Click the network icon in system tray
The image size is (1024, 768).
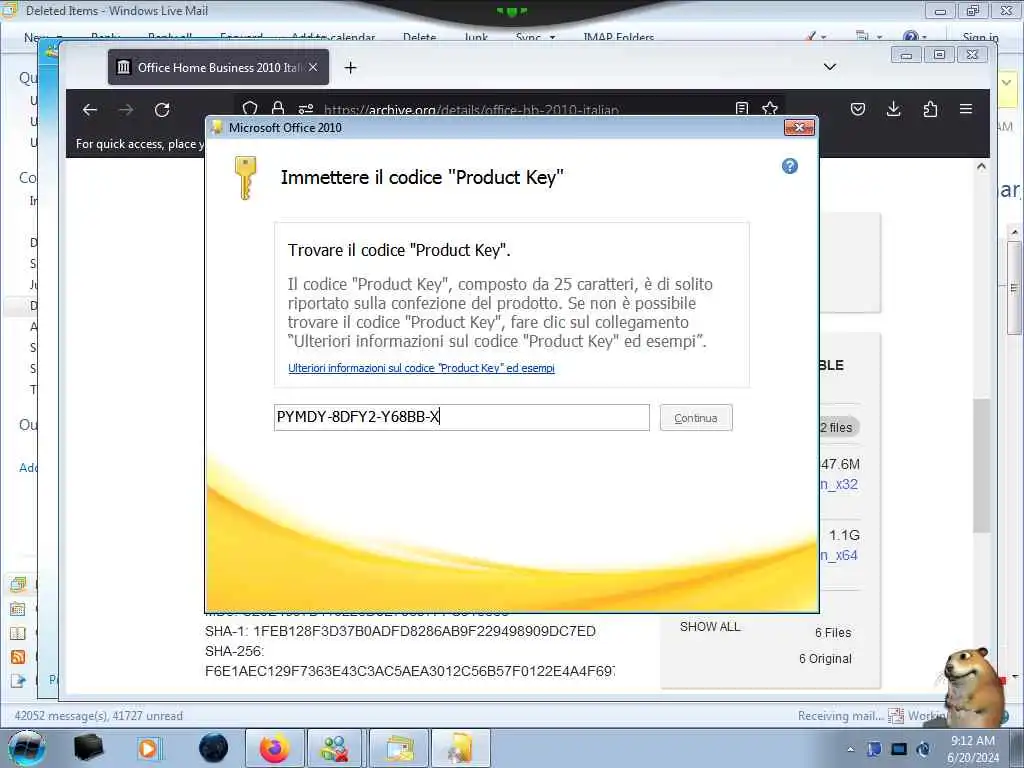tap(899, 749)
